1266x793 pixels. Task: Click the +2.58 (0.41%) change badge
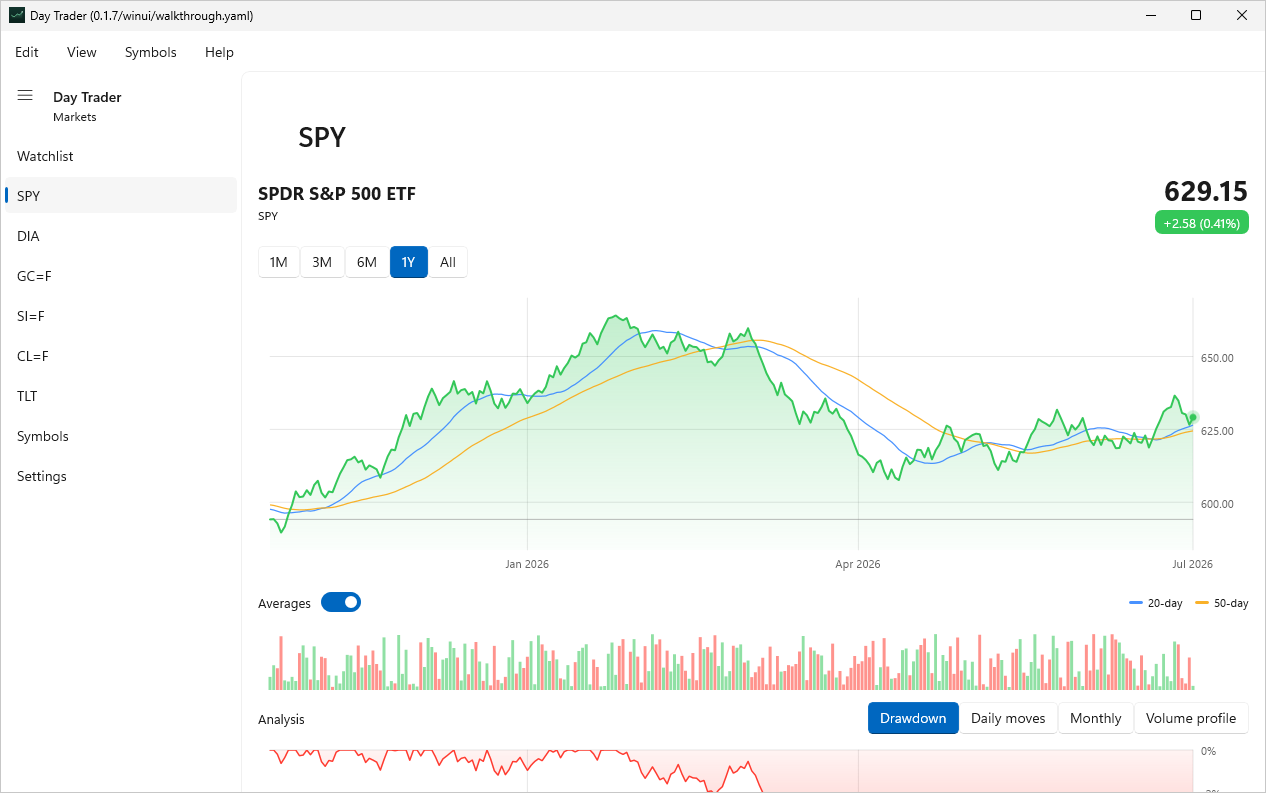tap(1201, 223)
